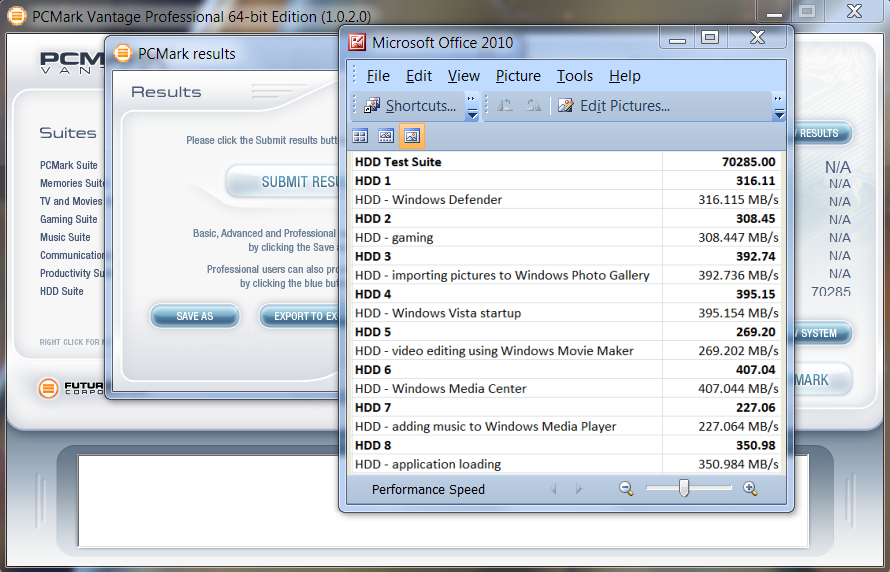The width and height of the screenshot is (890, 572).
Task: Open Edit Pictures pane
Action: pyautogui.click(x=613, y=106)
